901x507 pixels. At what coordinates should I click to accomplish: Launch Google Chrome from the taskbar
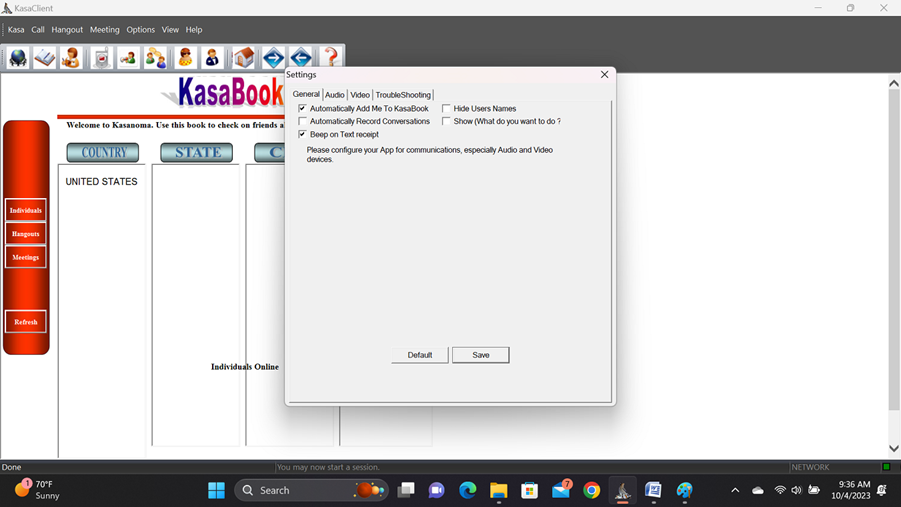[x=591, y=490]
